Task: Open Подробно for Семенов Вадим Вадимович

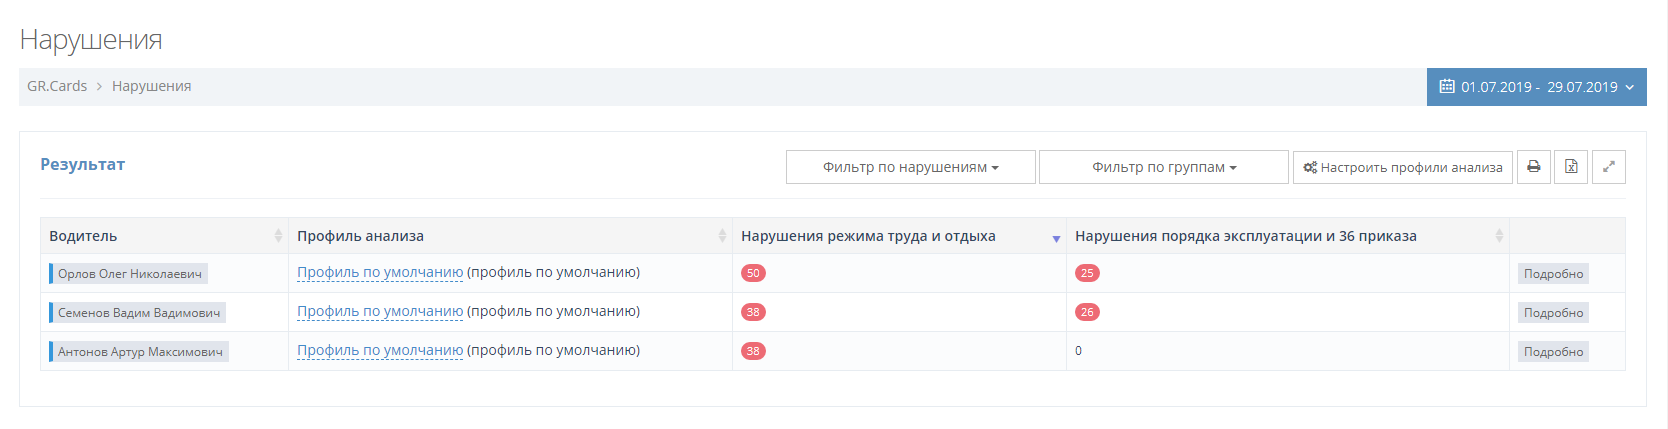Action: 1553,313
